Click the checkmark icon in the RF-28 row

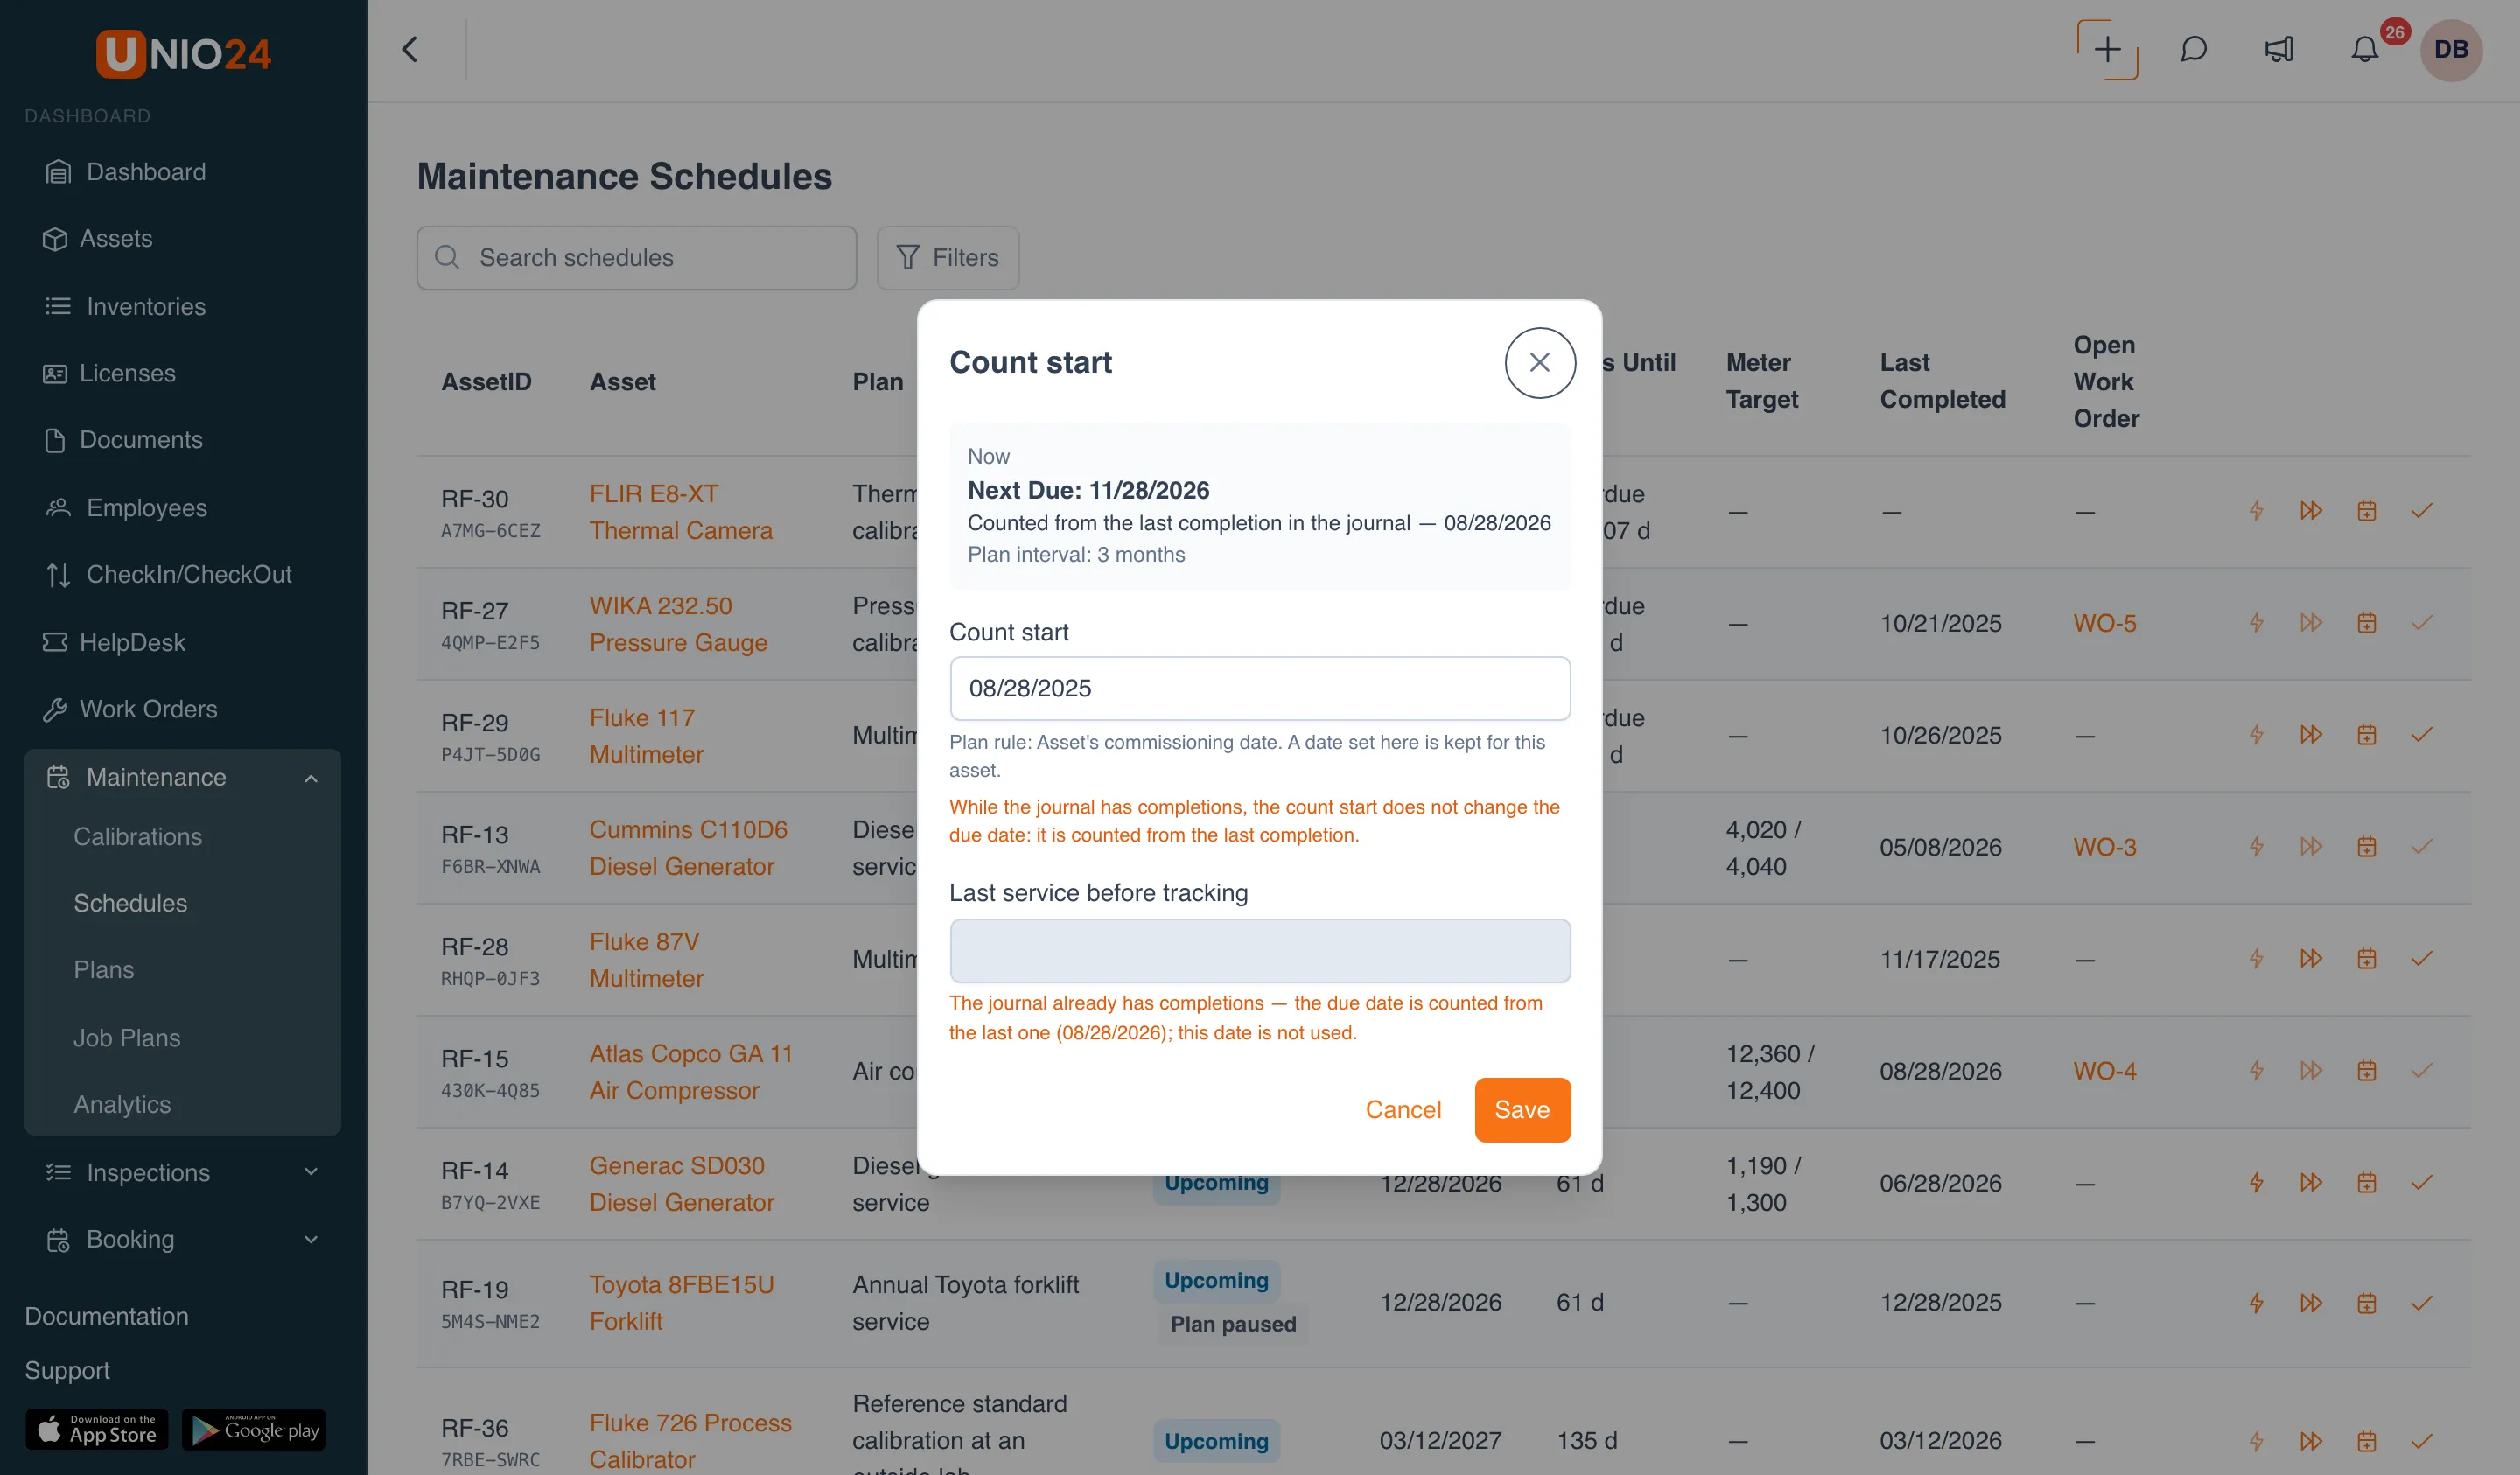point(2421,959)
